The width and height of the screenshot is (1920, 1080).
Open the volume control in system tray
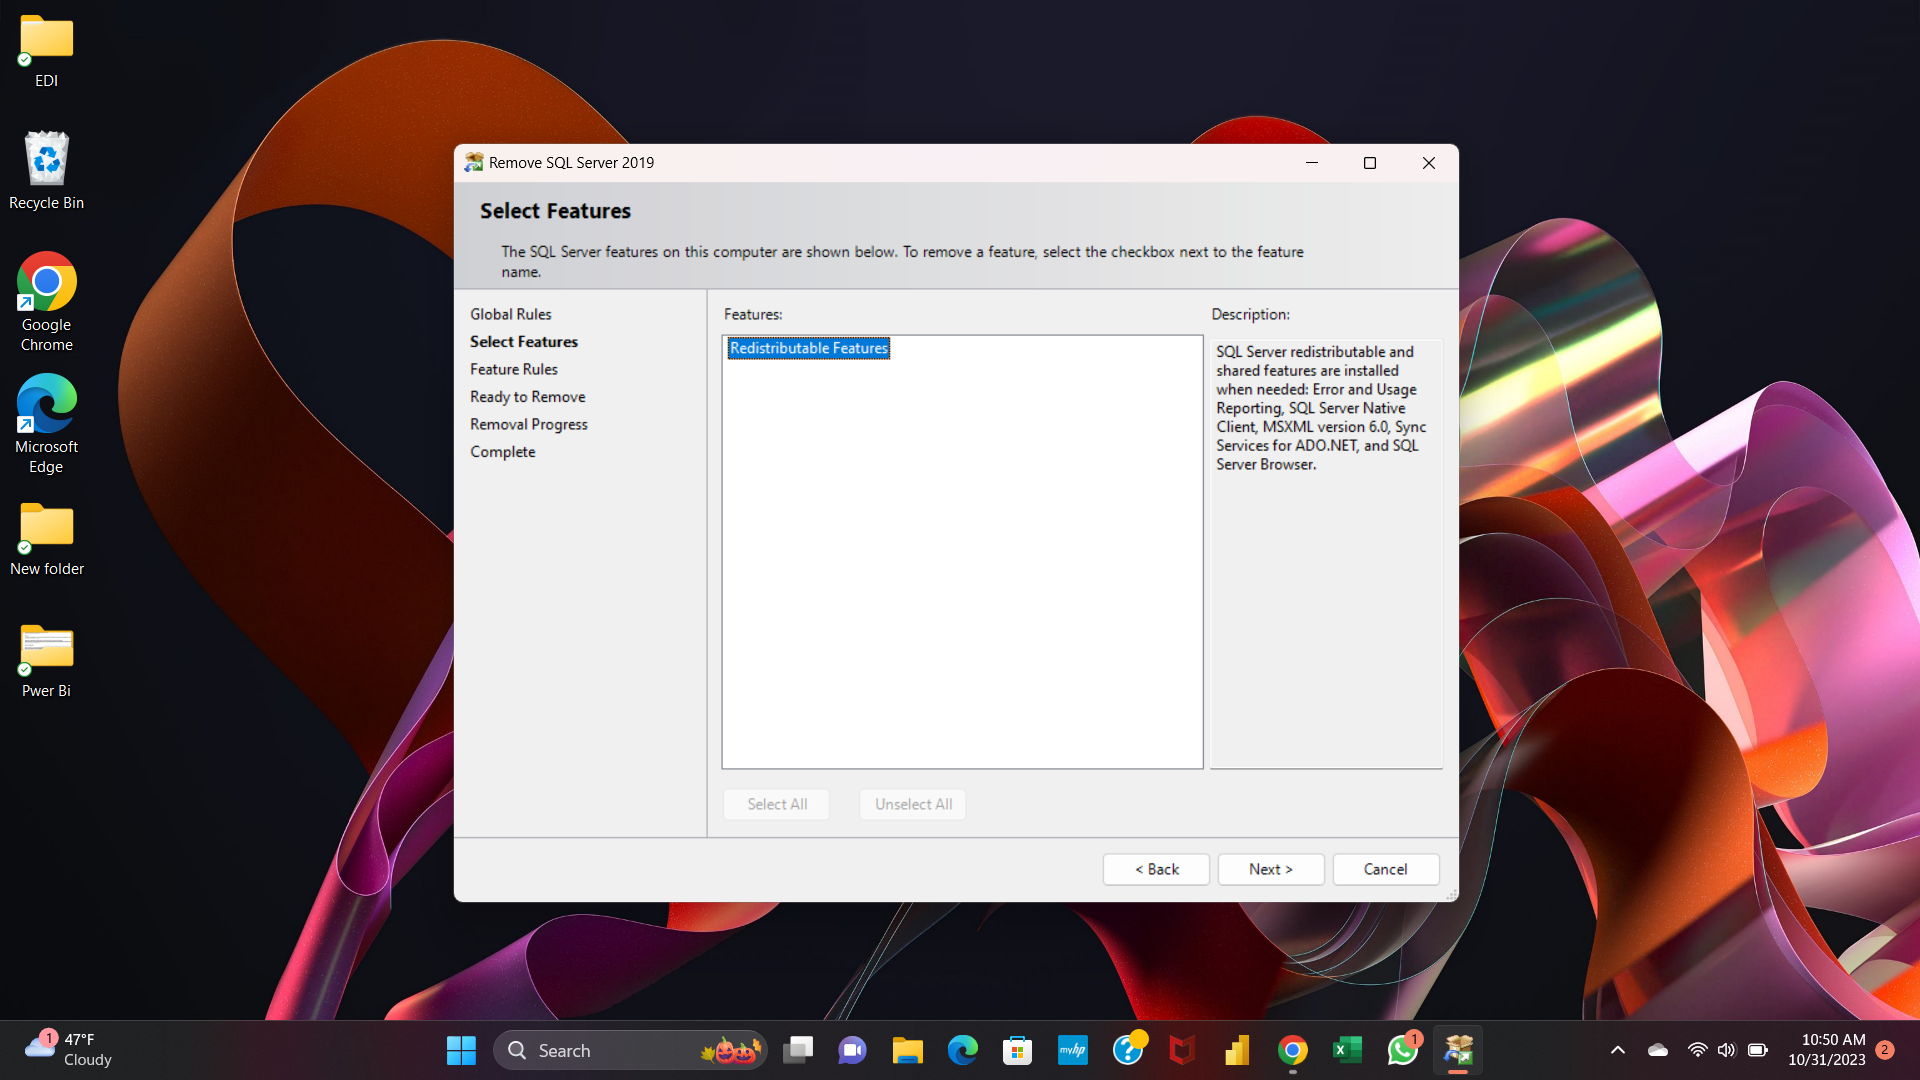pyautogui.click(x=1726, y=1050)
